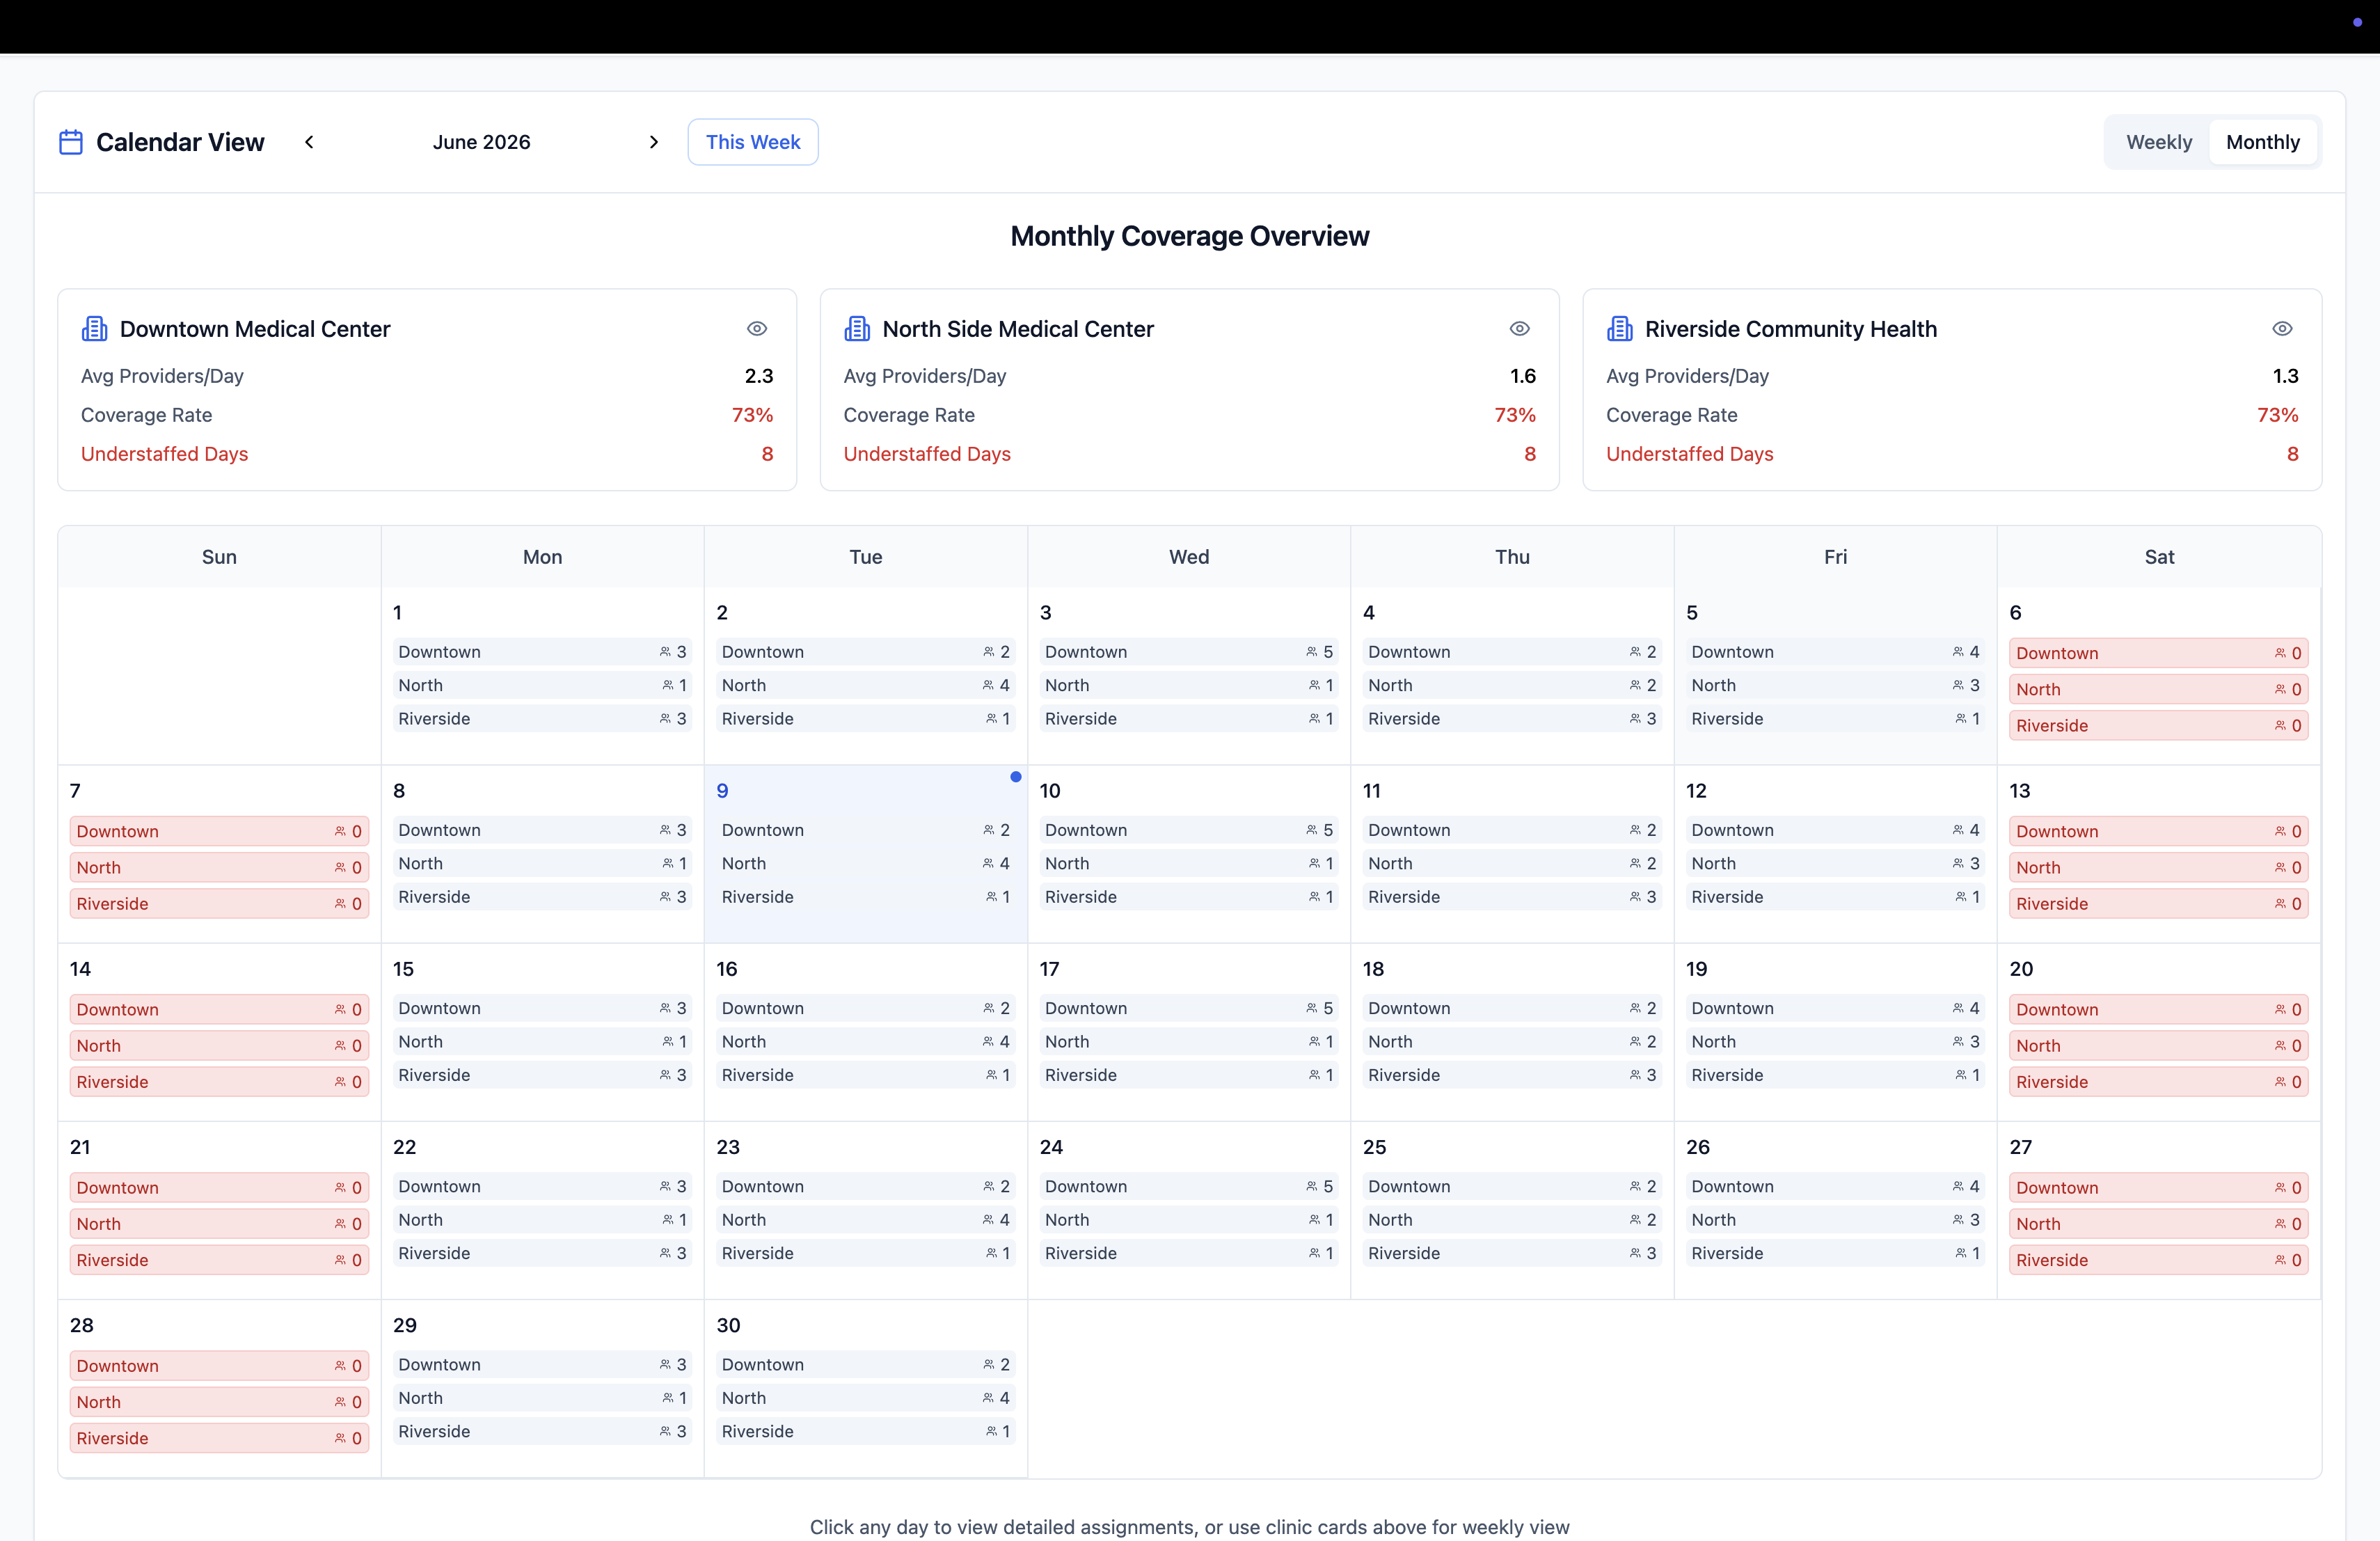The height and width of the screenshot is (1541, 2380).
Task: Toggle the North Side Medical Center eye icon
Action: [x=1520, y=329]
